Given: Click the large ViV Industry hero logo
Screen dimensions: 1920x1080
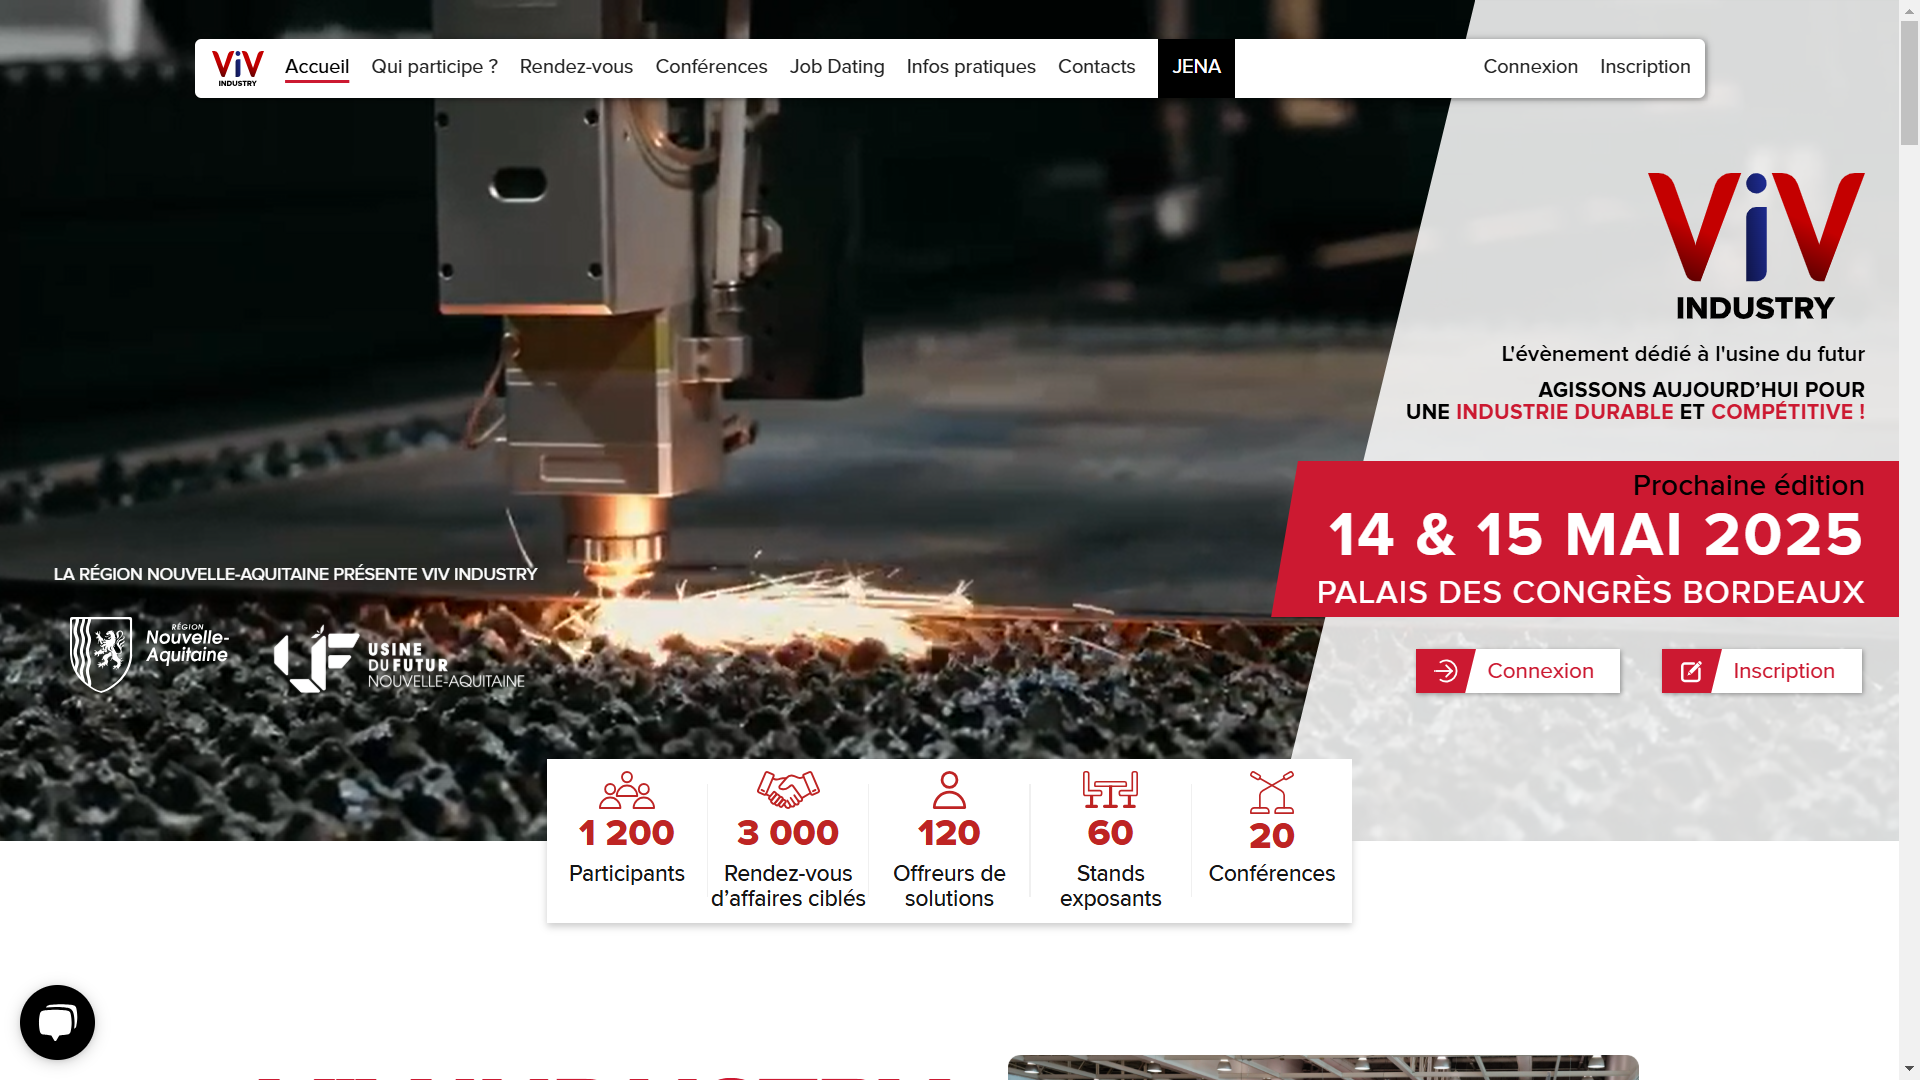Looking at the screenshot, I should (x=1756, y=247).
